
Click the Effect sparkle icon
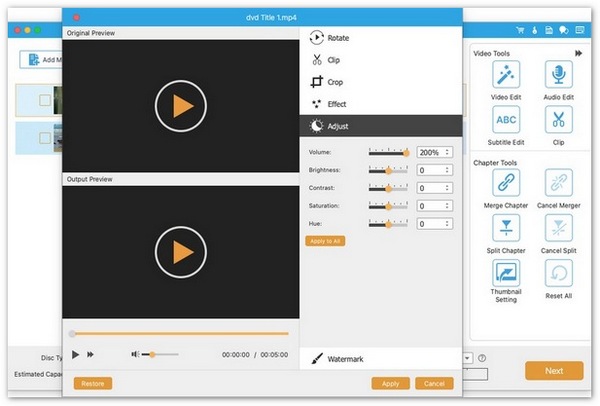point(316,104)
